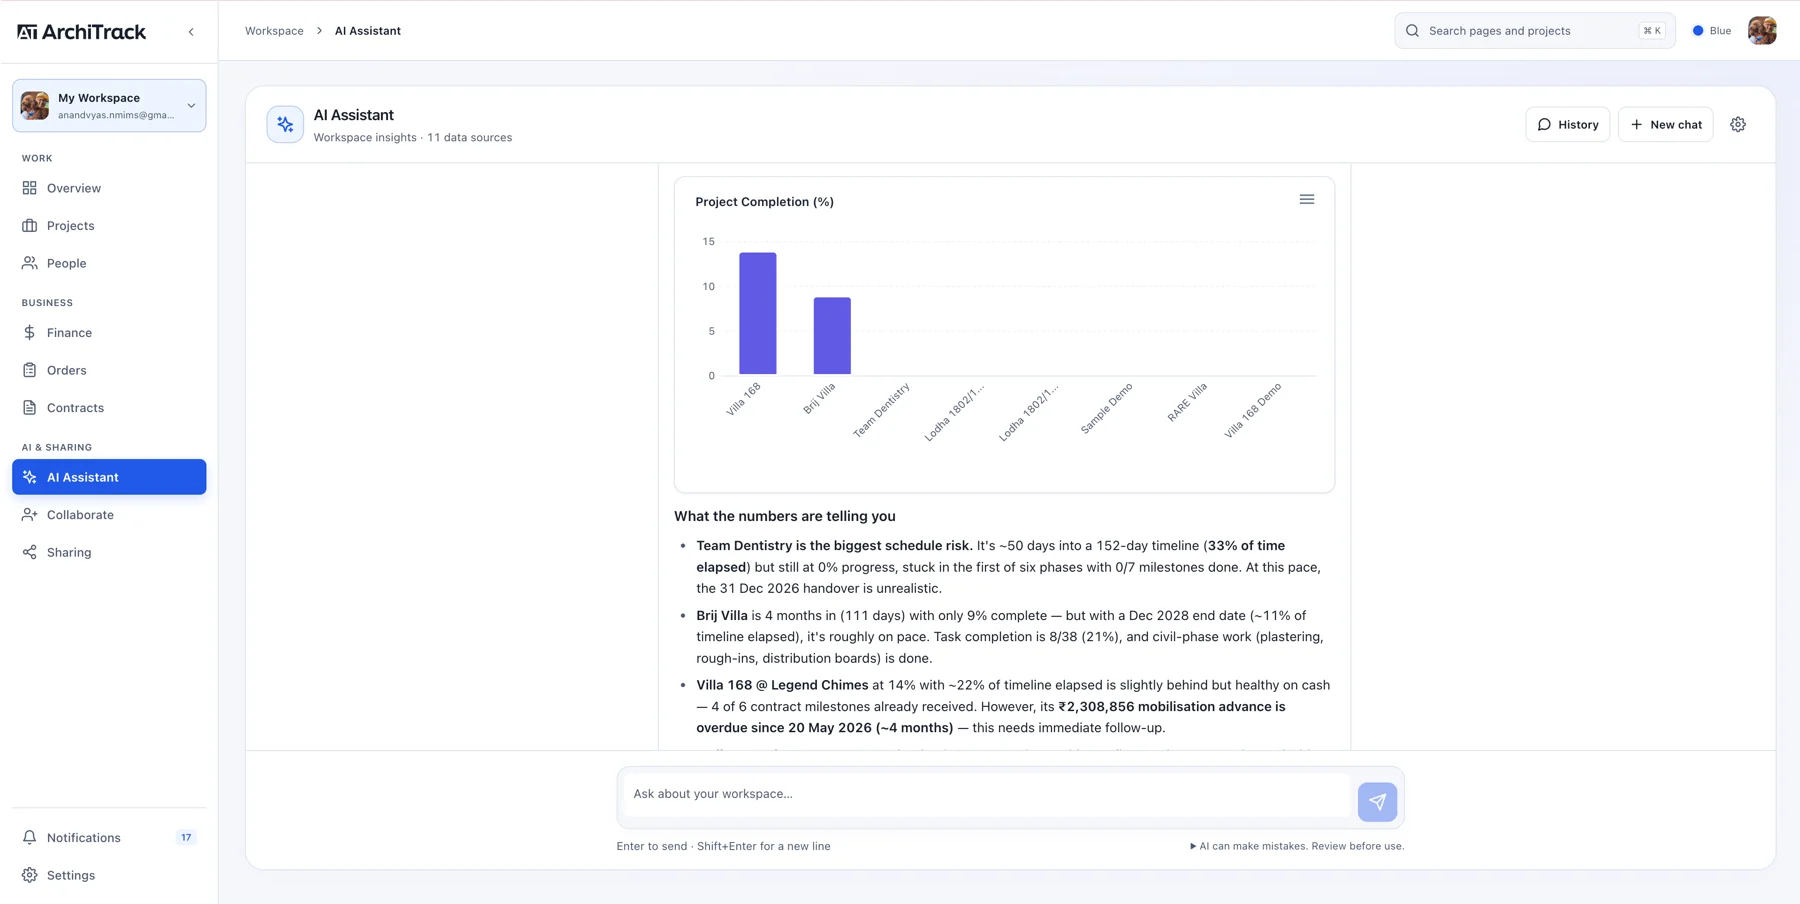Click the send message paper-plane button
Screen dimensions: 1800x904
coord(1377,802)
